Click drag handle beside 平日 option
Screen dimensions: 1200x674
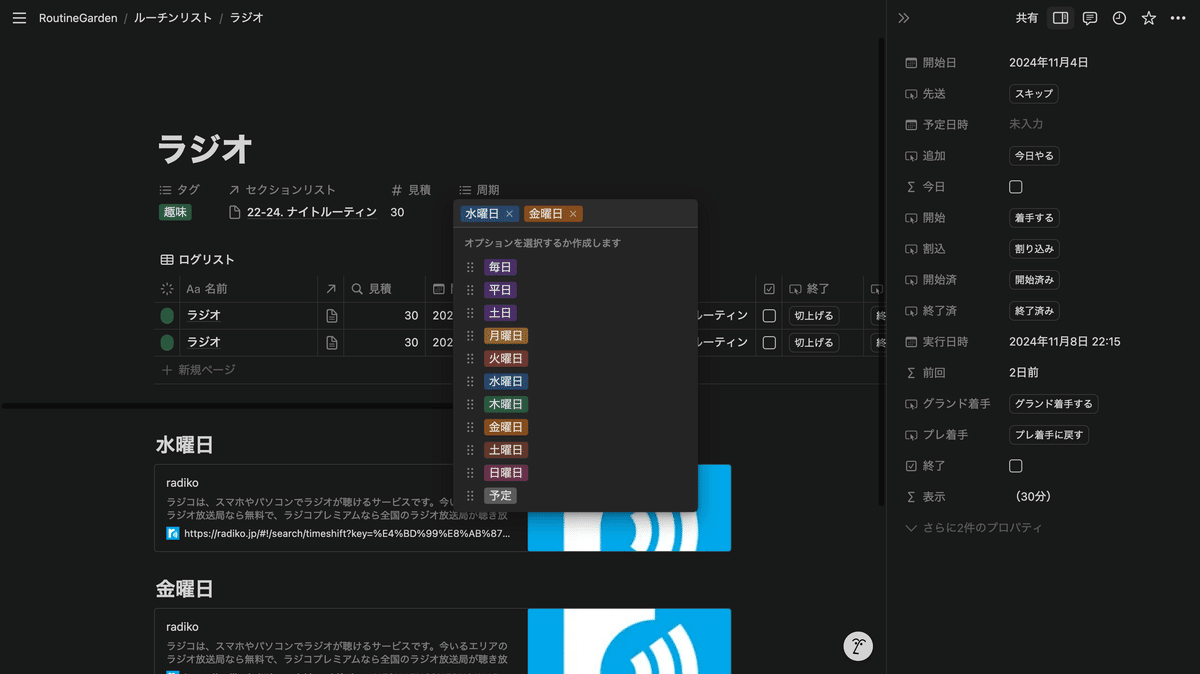point(470,290)
